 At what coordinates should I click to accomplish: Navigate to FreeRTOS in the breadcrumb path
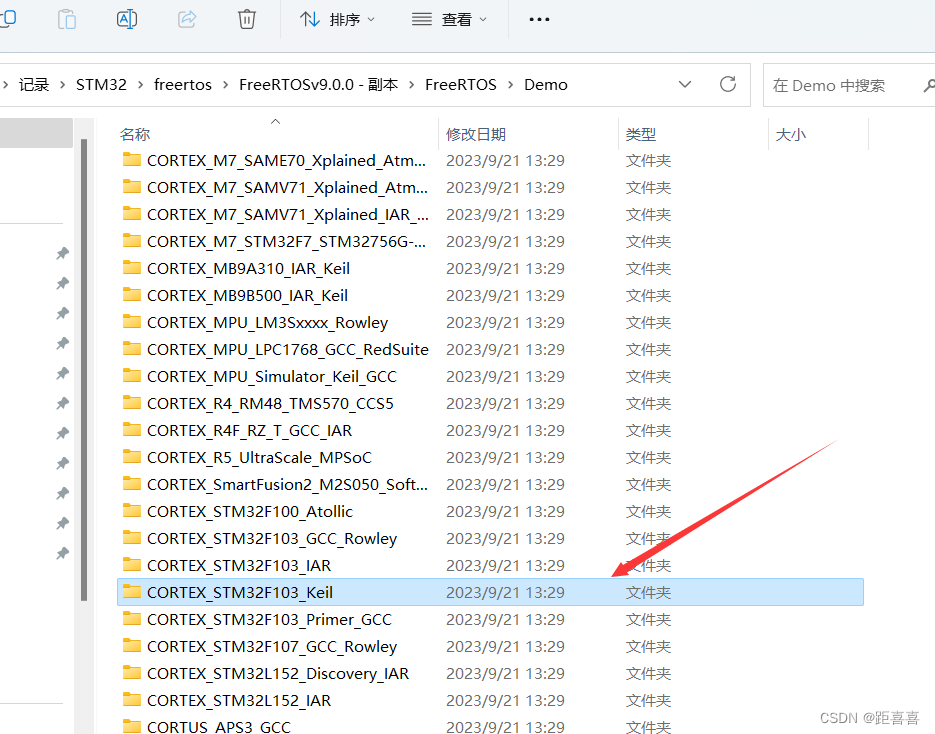[461, 84]
